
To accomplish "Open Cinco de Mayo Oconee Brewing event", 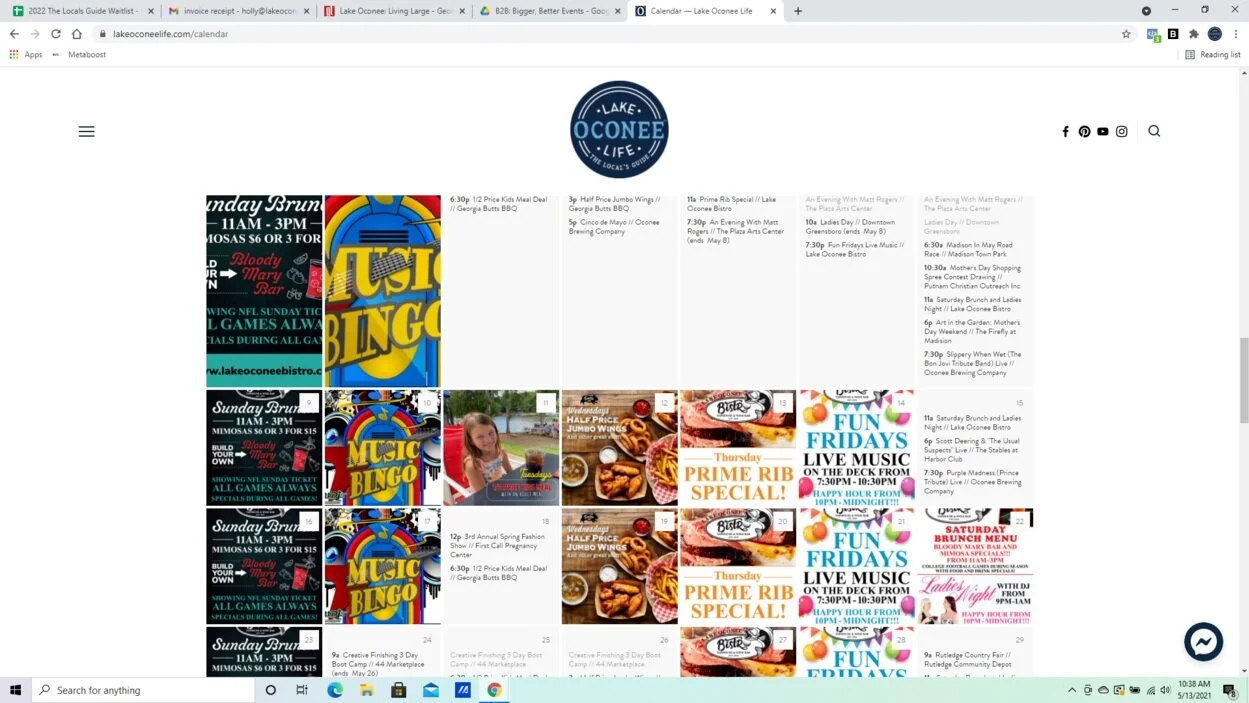I will [614, 227].
